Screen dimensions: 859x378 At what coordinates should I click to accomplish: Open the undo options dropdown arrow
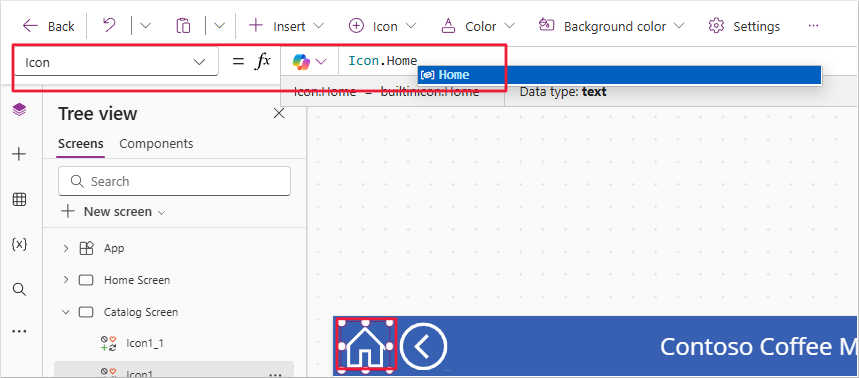pos(145,26)
